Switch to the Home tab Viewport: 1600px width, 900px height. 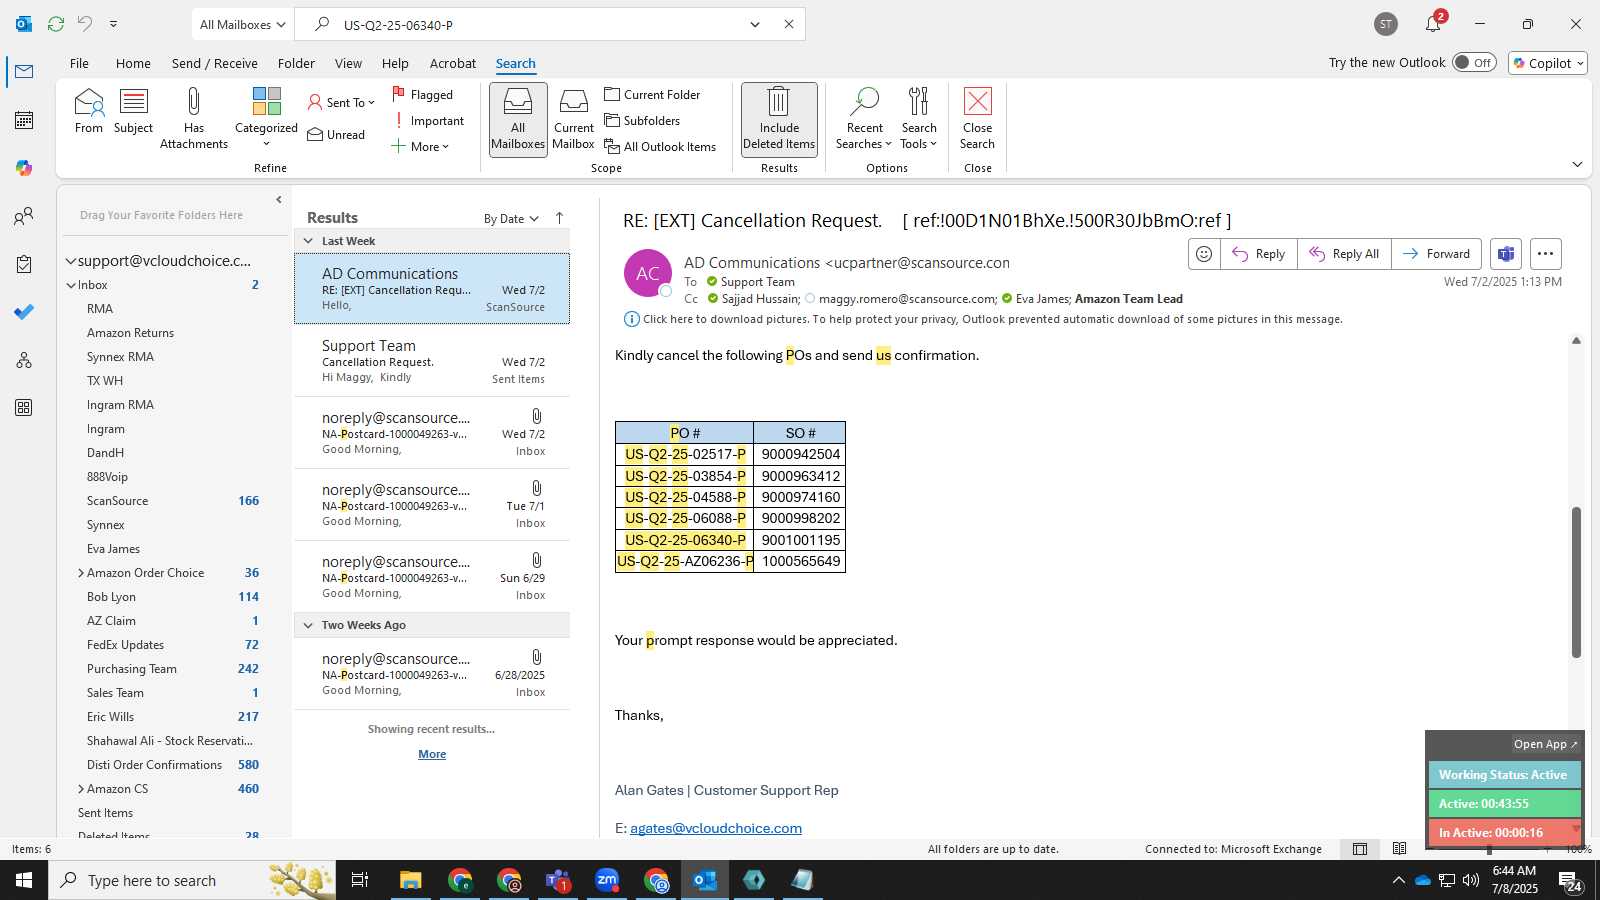coord(133,63)
